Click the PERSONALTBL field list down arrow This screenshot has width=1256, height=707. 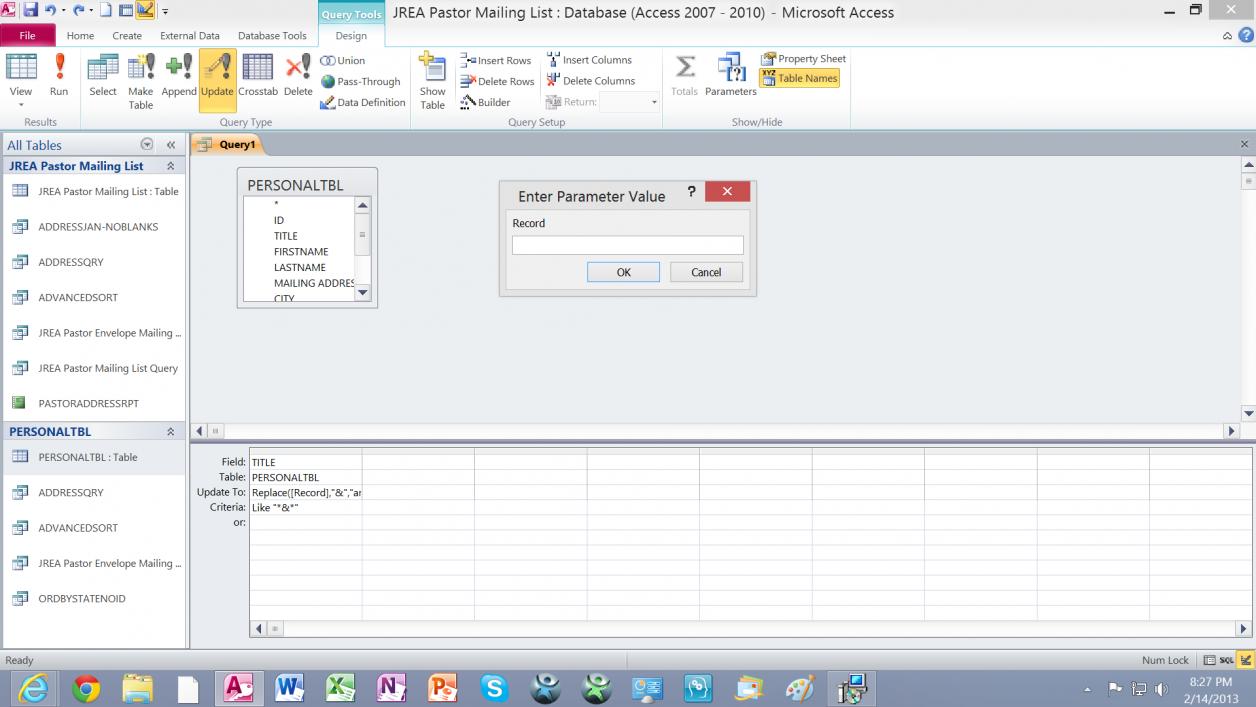click(362, 292)
